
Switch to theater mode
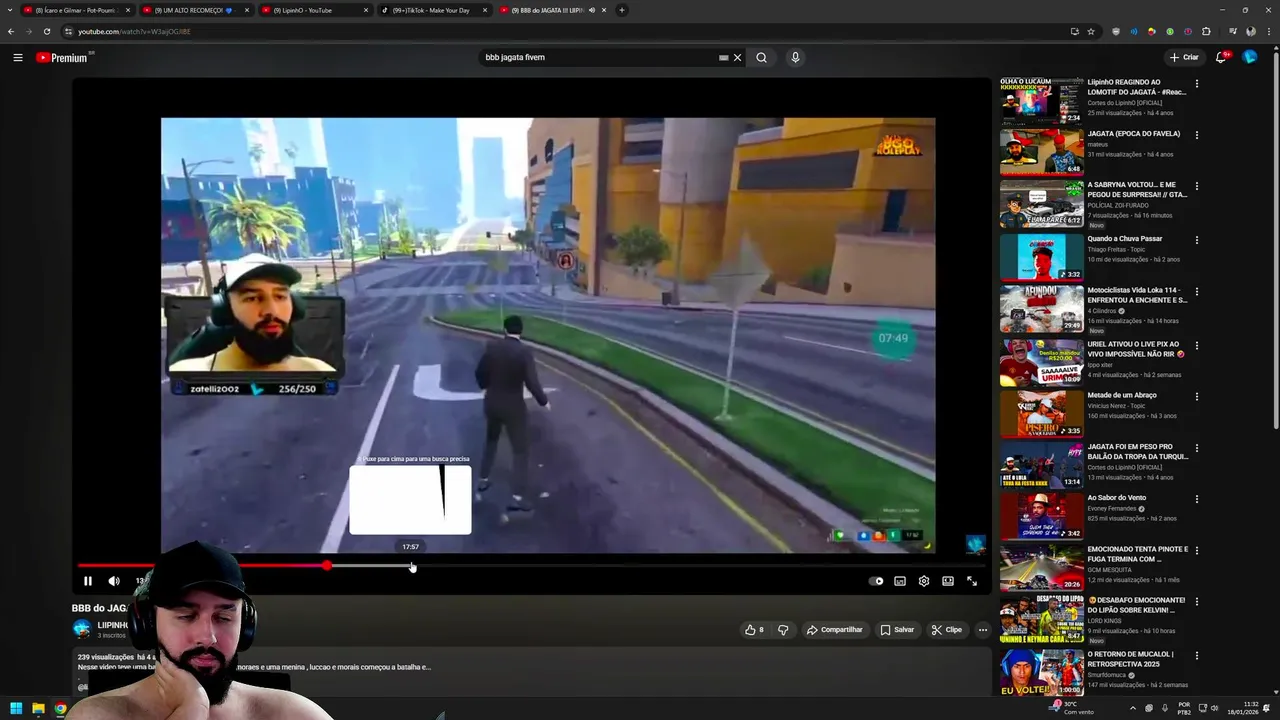click(x=948, y=581)
